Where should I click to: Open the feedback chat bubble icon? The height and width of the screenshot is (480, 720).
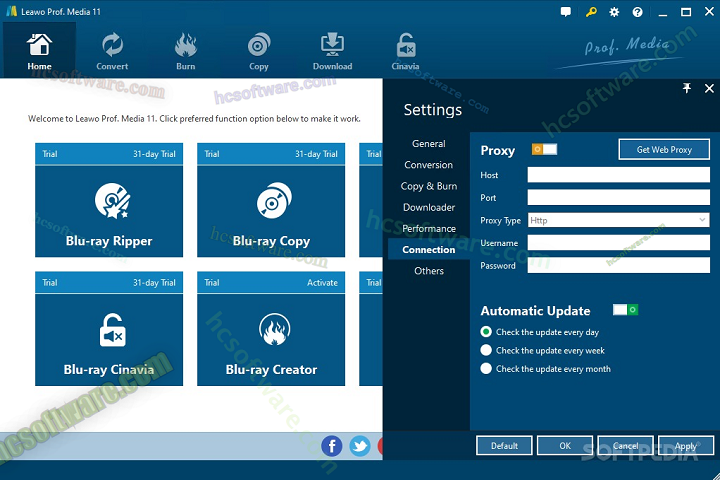tap(566, 12)
